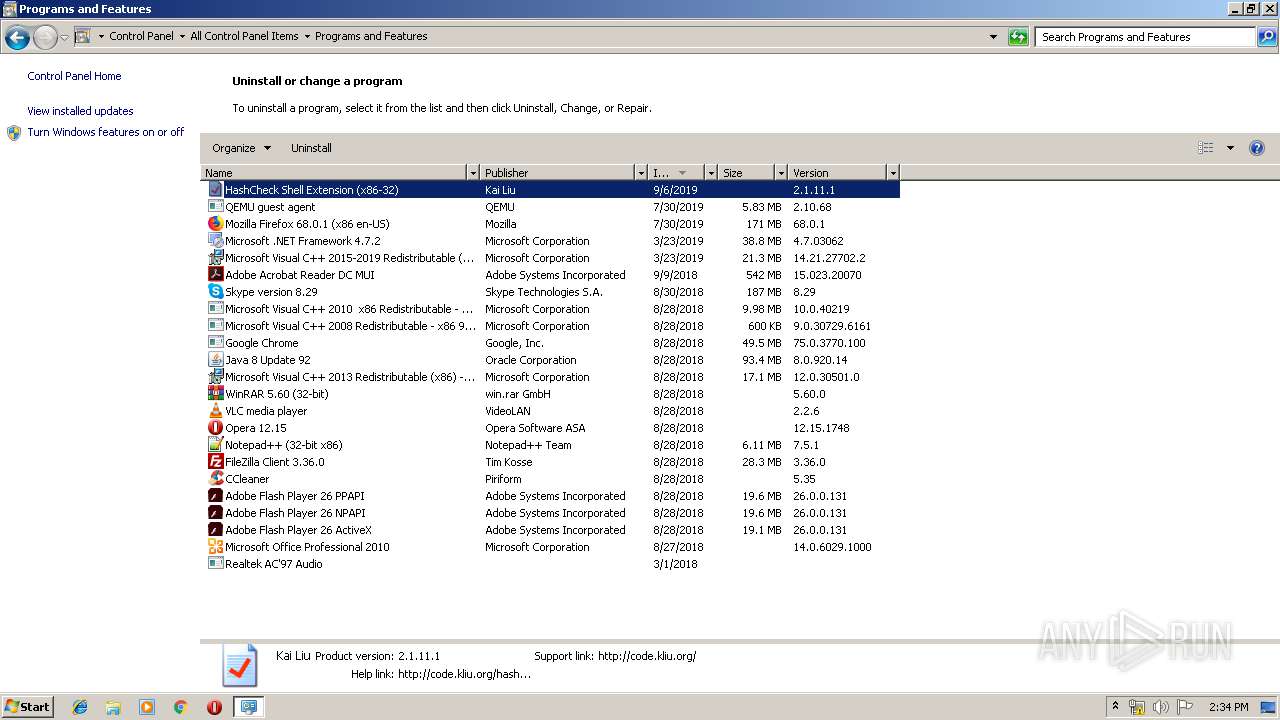Select the Realtek AC'97 Audio icon
The image size is (1280, 720).
pyautogui.click(x=215, y=564)
